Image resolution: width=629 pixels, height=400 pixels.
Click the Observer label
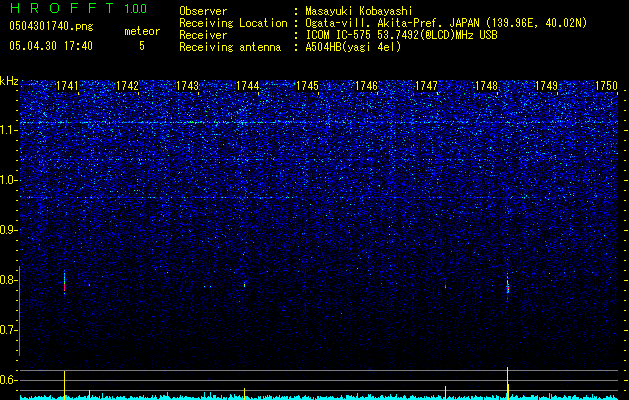[x=203, y=11]
